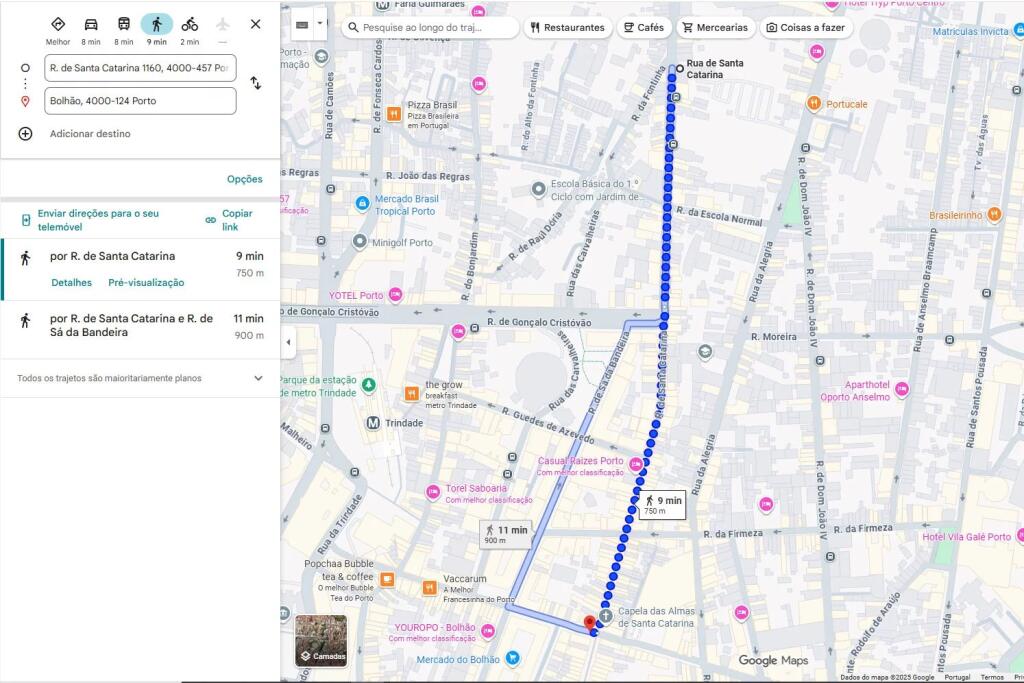Viewport: 1024px width, 683px height.
Task: Select the 11 min route via Sá da Bandeira
Action: [x=140, y=325]
